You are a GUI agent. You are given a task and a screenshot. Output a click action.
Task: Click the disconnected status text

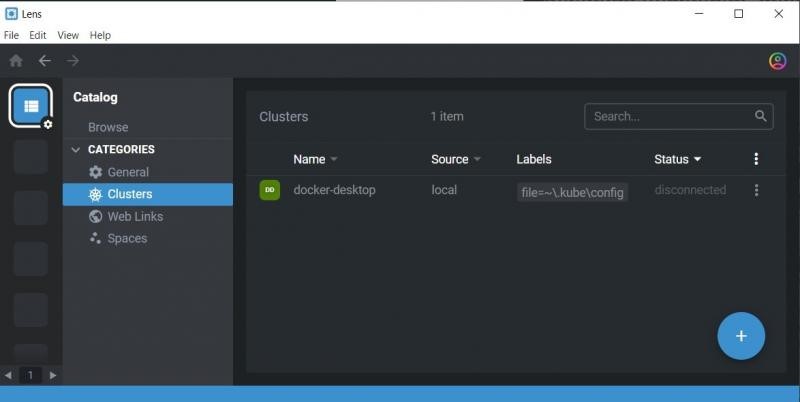coord(690,190)
